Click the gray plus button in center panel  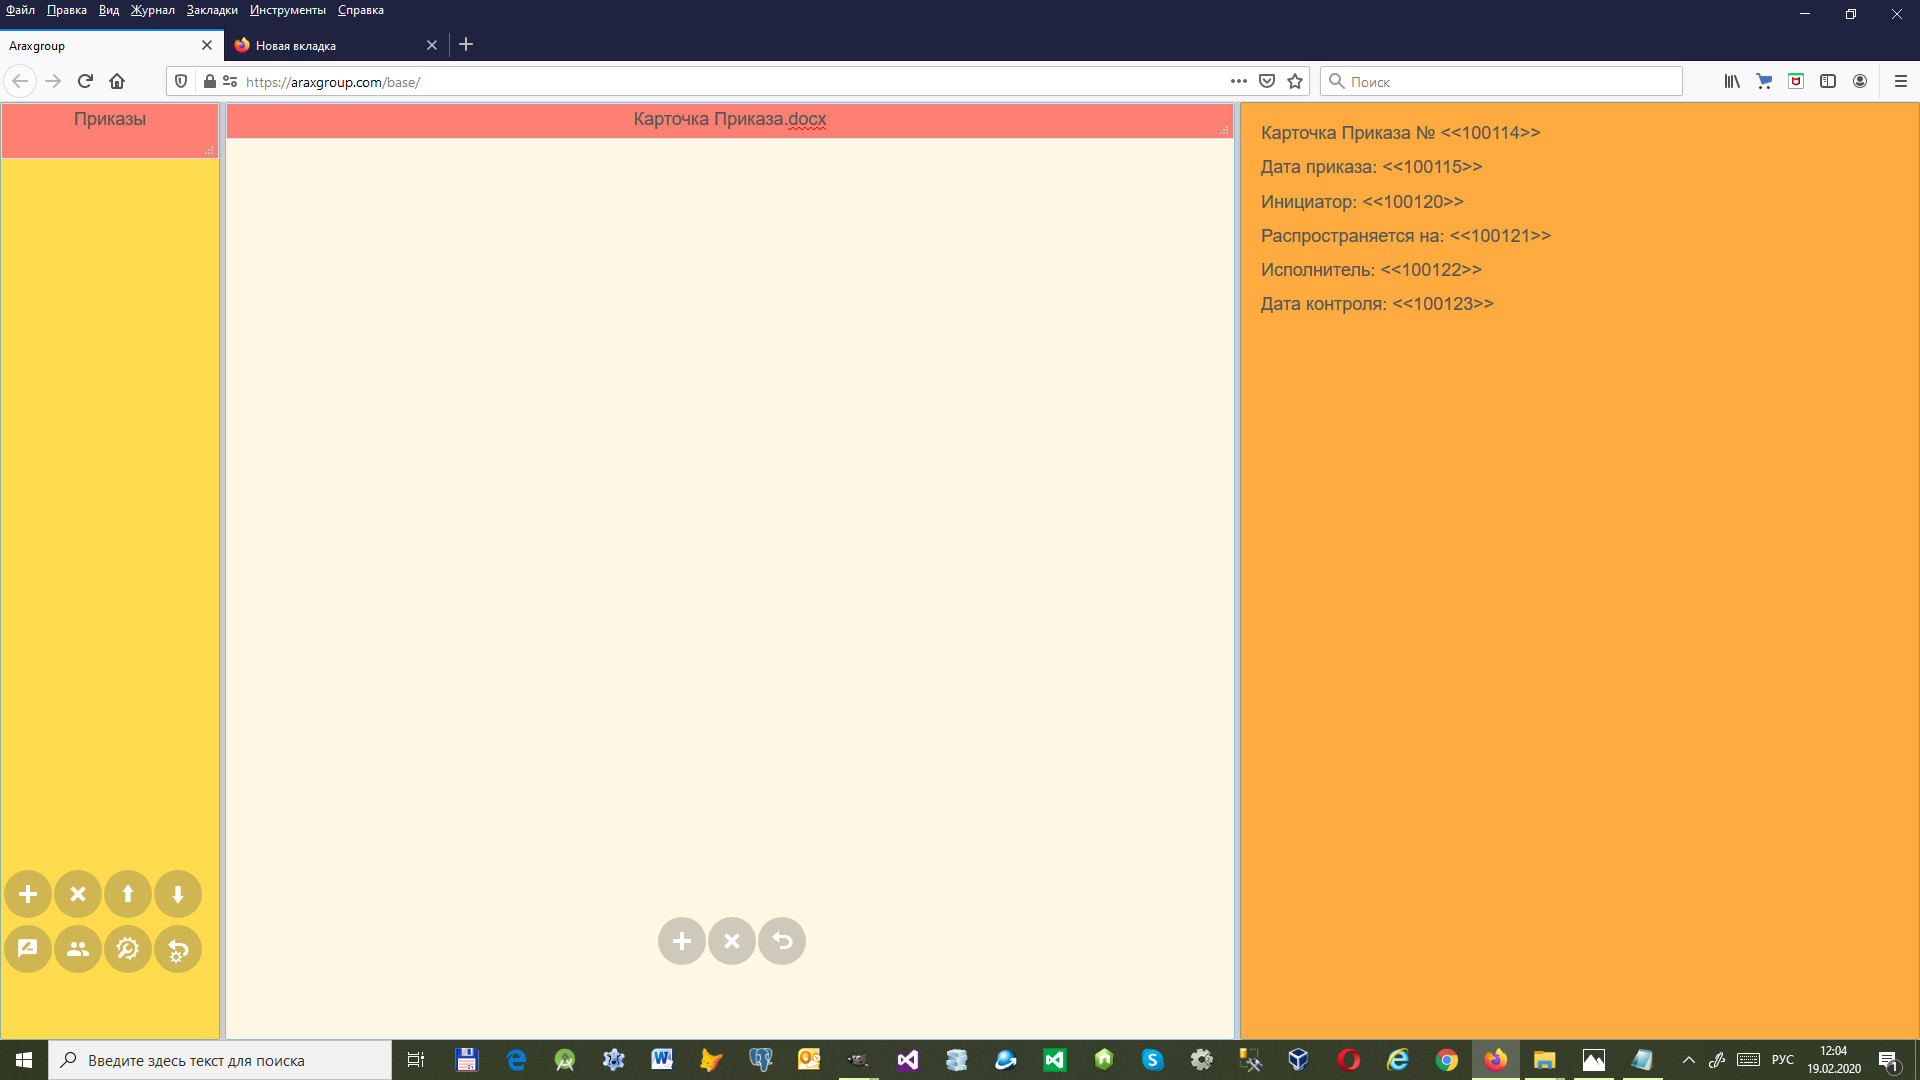(682, 941)
